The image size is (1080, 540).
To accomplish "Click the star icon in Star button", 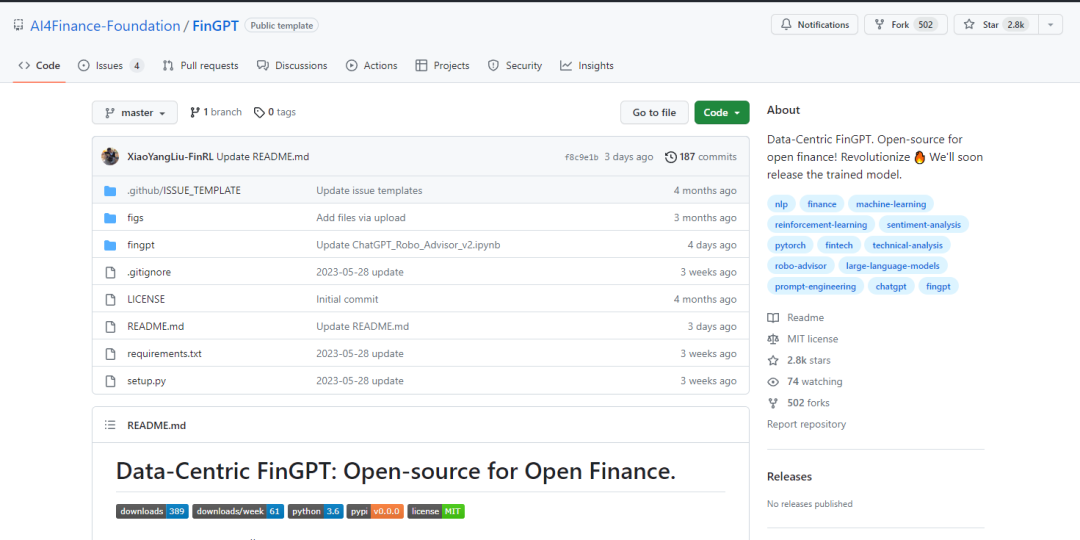I will [969, 25].
